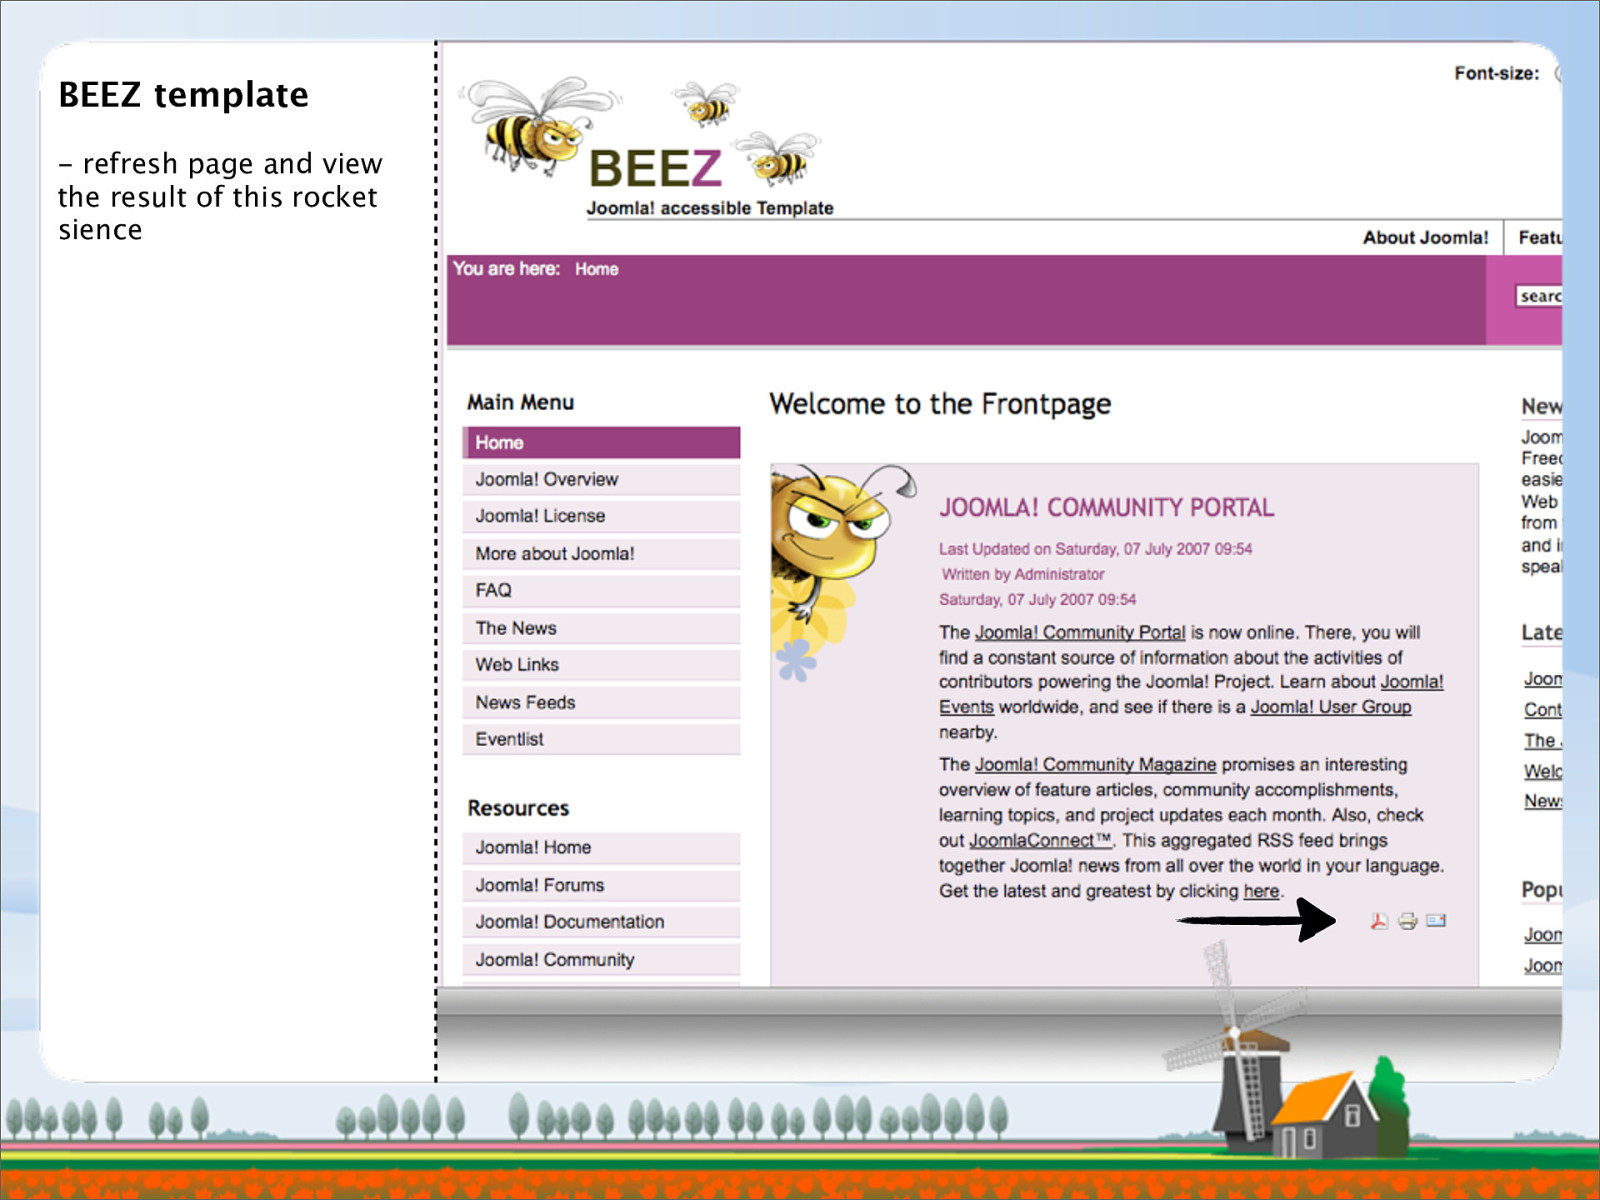Click the email envelope icon under the article
The image size is (1600, 1200).
tap(1436, 920)
